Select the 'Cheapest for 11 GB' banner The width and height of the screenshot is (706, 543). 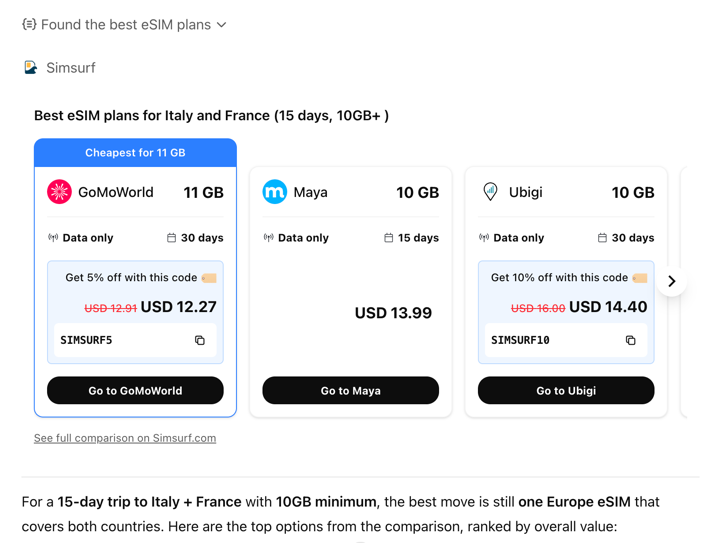[135, 153]
